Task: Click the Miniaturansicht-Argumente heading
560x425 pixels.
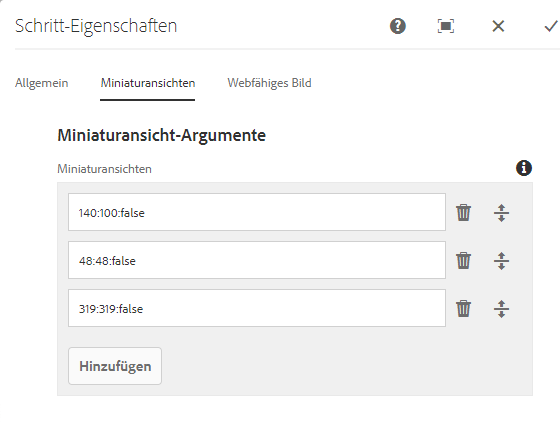Action: (x=161, y=135)
